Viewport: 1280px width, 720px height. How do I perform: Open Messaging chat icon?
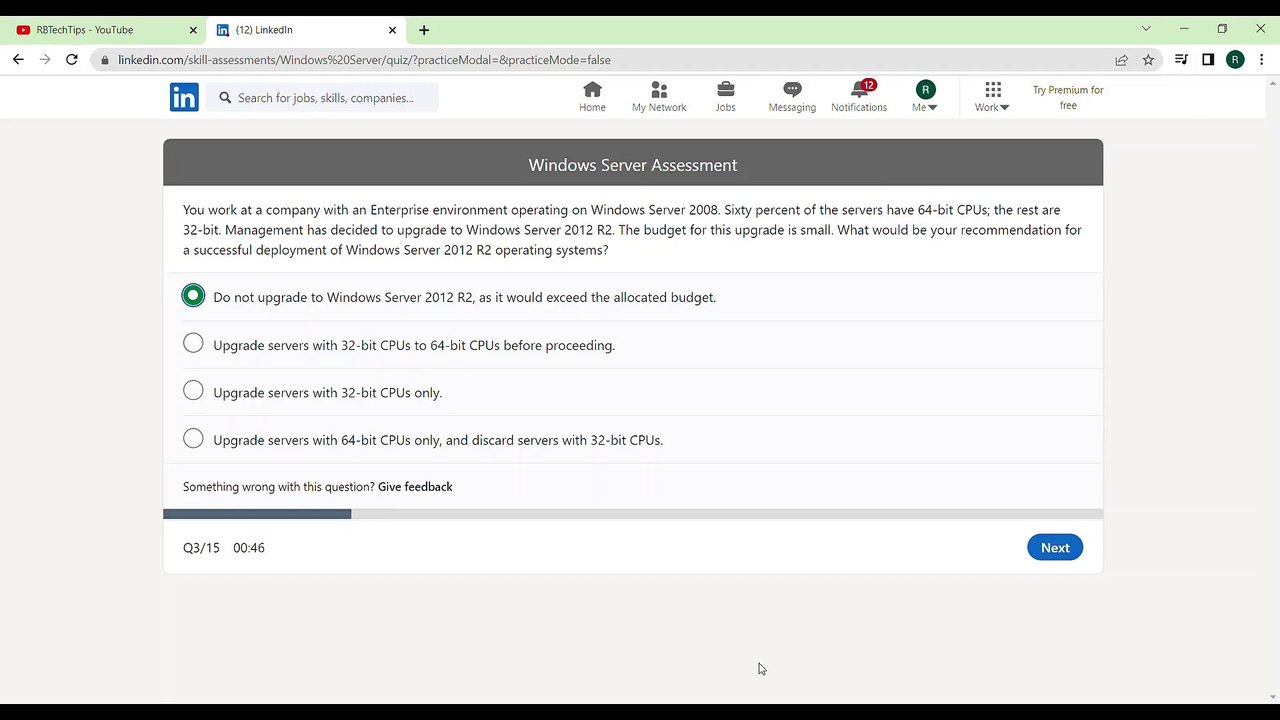click(x=792, y=97)
